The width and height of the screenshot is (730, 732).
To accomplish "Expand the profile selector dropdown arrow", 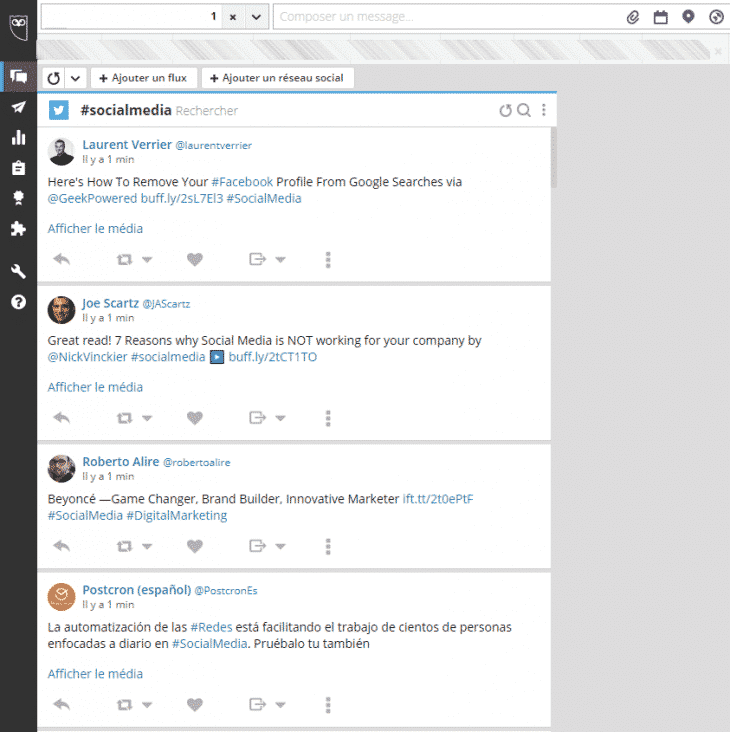I will (256, 17).
